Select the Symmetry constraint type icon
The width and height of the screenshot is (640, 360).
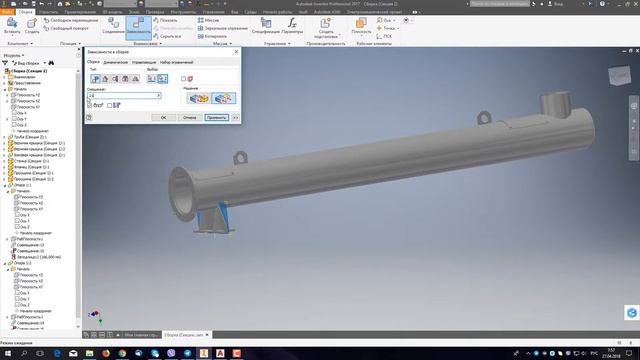click(x=135, y=79)
